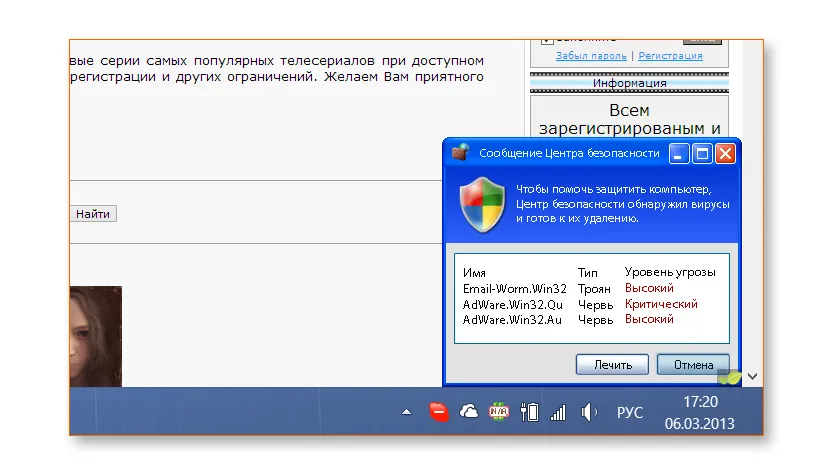Click the Тип column header
This screenshot has width=834, height=476.
coord(588,273)
